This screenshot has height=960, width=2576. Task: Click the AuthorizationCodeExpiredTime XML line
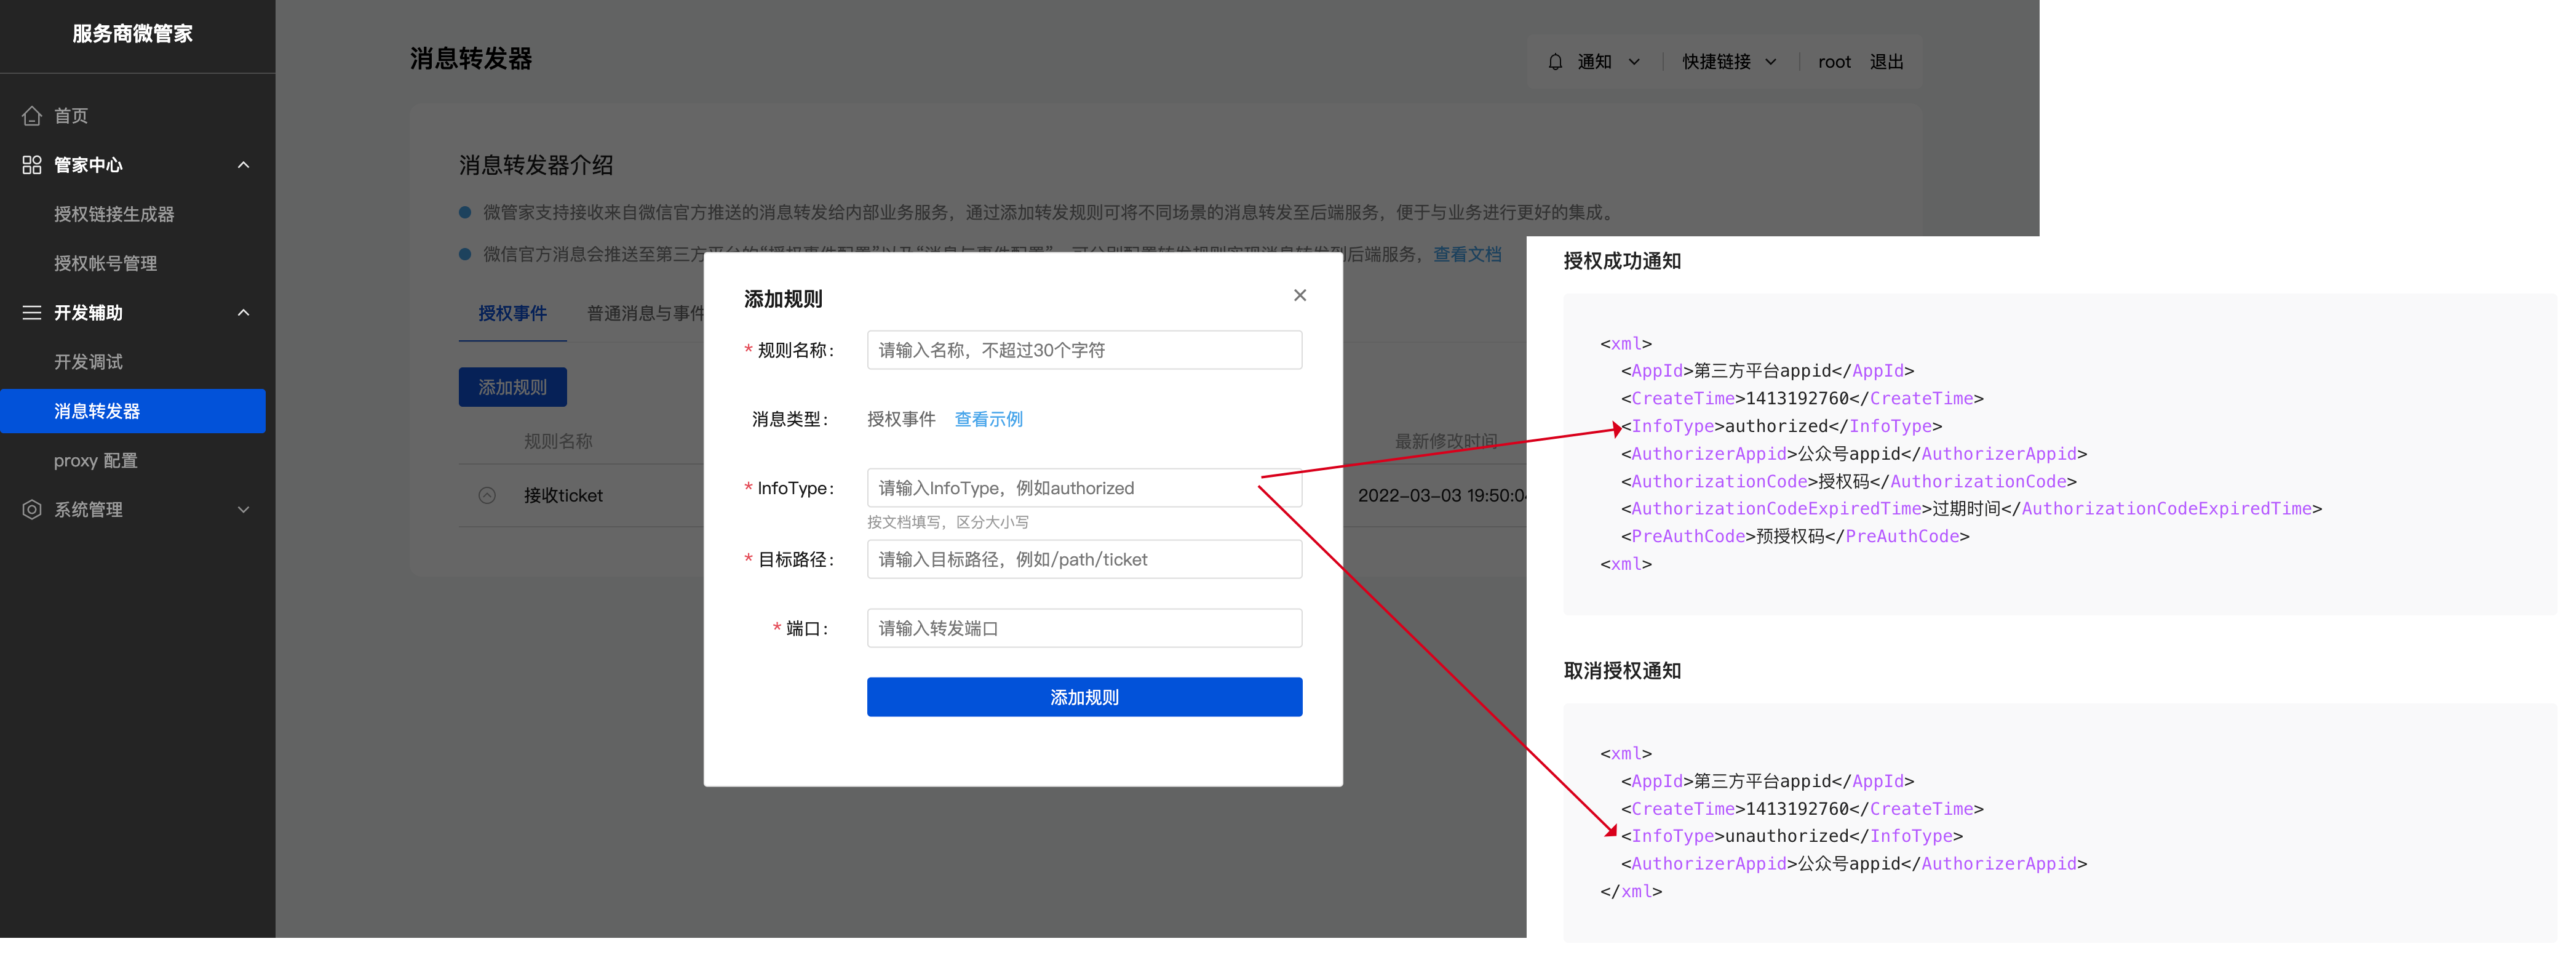[1971, 508]
